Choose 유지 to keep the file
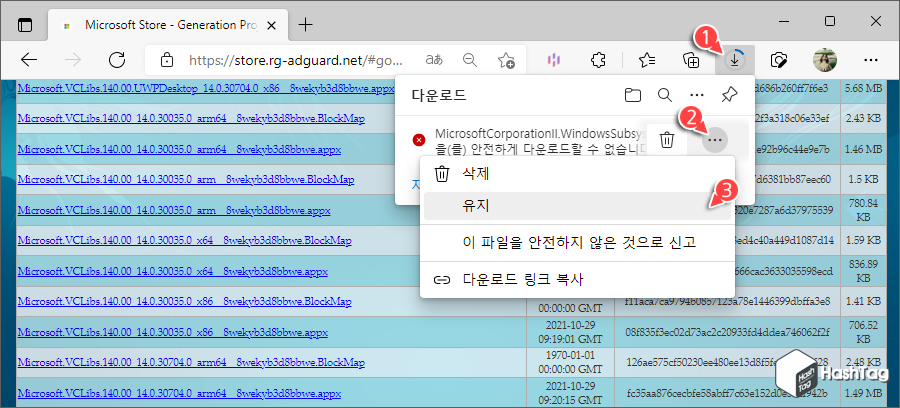This screenshot has width=900, height=408. coord(577,205)
